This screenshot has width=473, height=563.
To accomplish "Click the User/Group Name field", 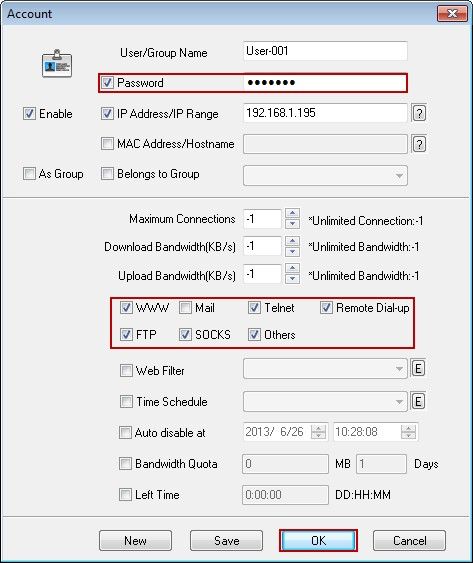I will coord(325,51).
